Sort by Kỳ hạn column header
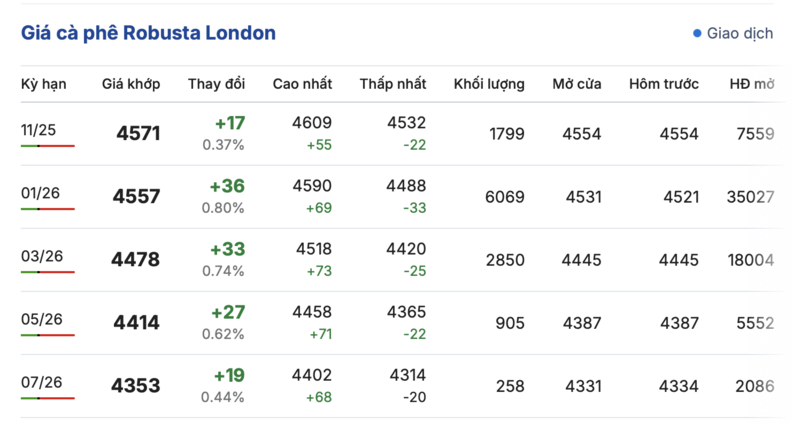The width and height of the screenshot is (800, 432). coord(44,84)
